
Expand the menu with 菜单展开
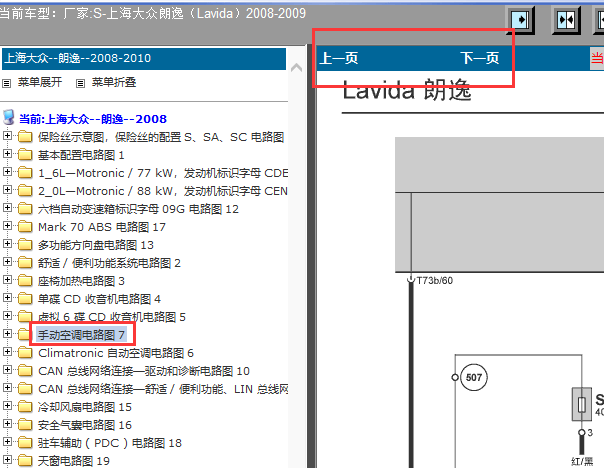point(40,82)
